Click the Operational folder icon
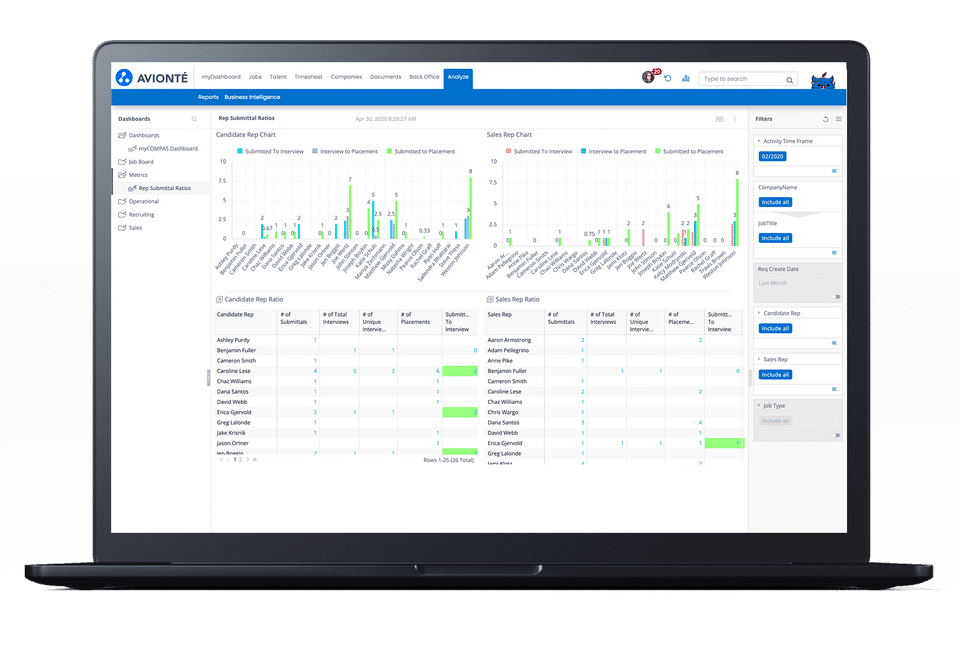The height and width of the screenshot is (652, 960). [x=122, y=201]
